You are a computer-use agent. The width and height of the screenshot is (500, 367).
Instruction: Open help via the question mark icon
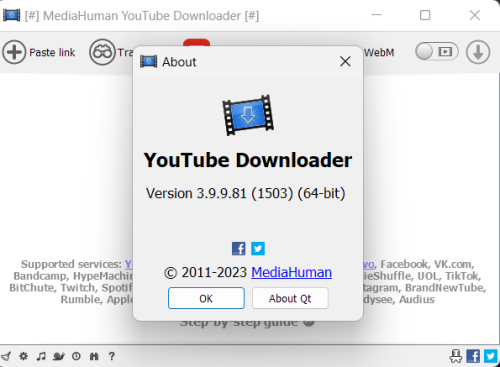tap(112, 356)
